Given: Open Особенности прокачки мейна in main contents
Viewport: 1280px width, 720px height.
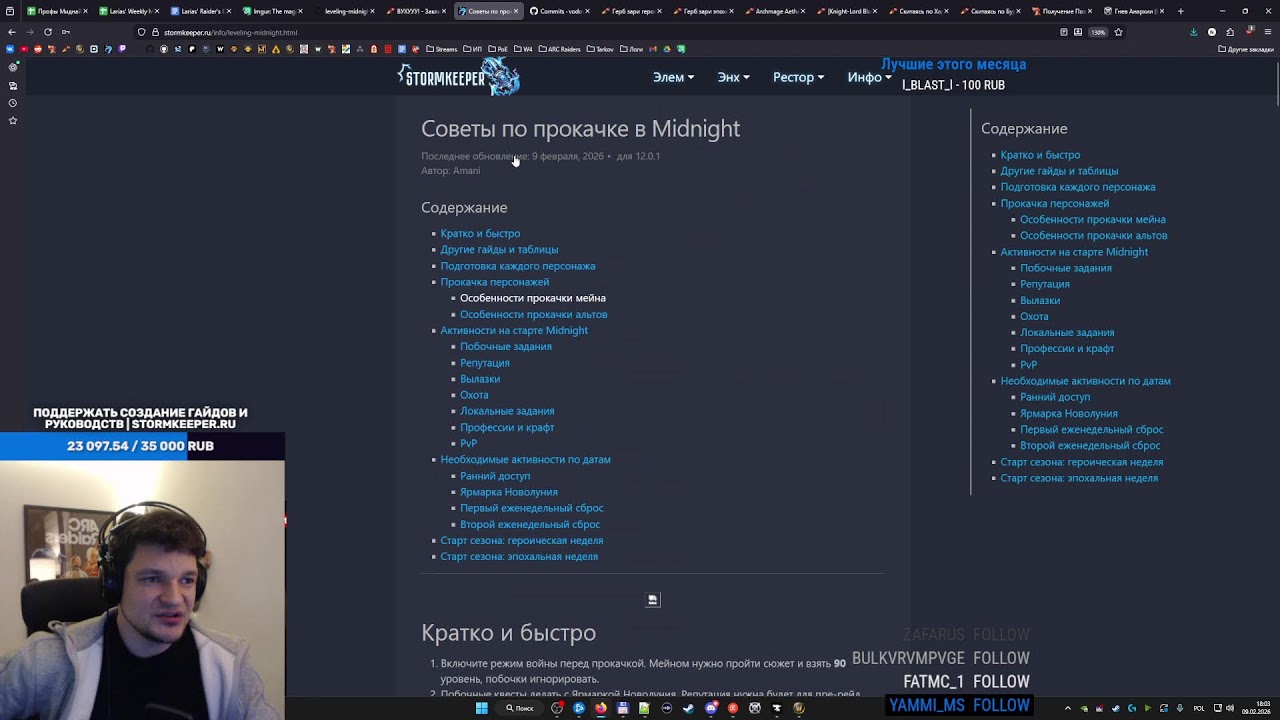Looking at the screenshot, I should point(532,298).
